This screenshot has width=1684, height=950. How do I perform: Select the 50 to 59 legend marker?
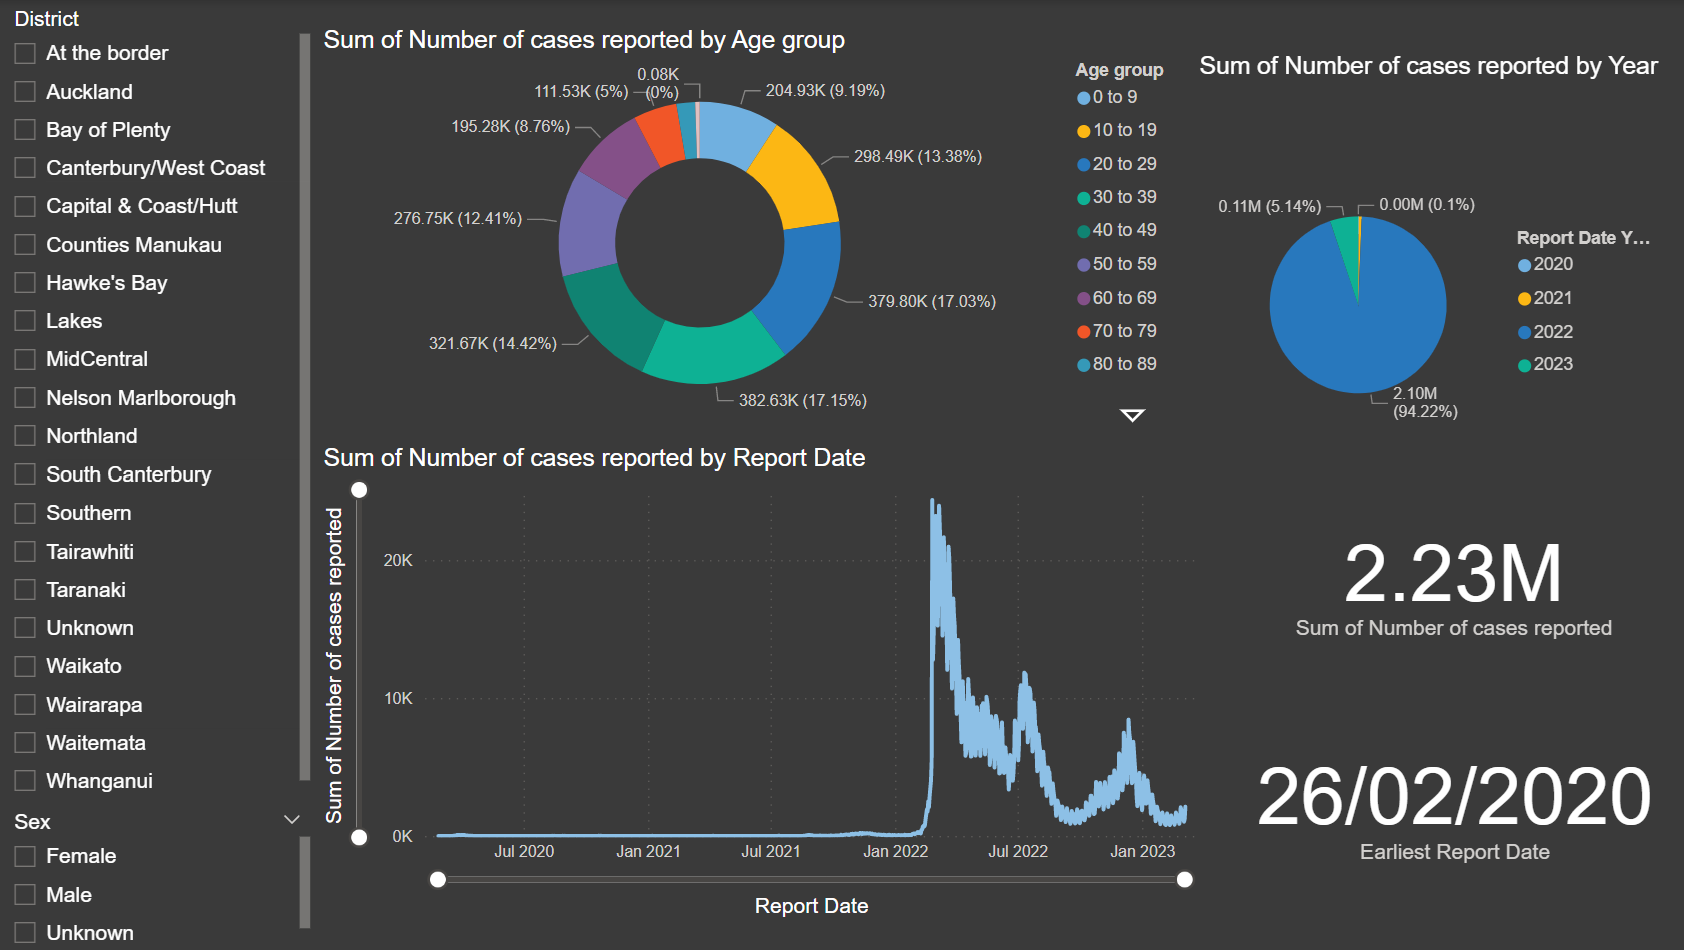pos(1083,265)
